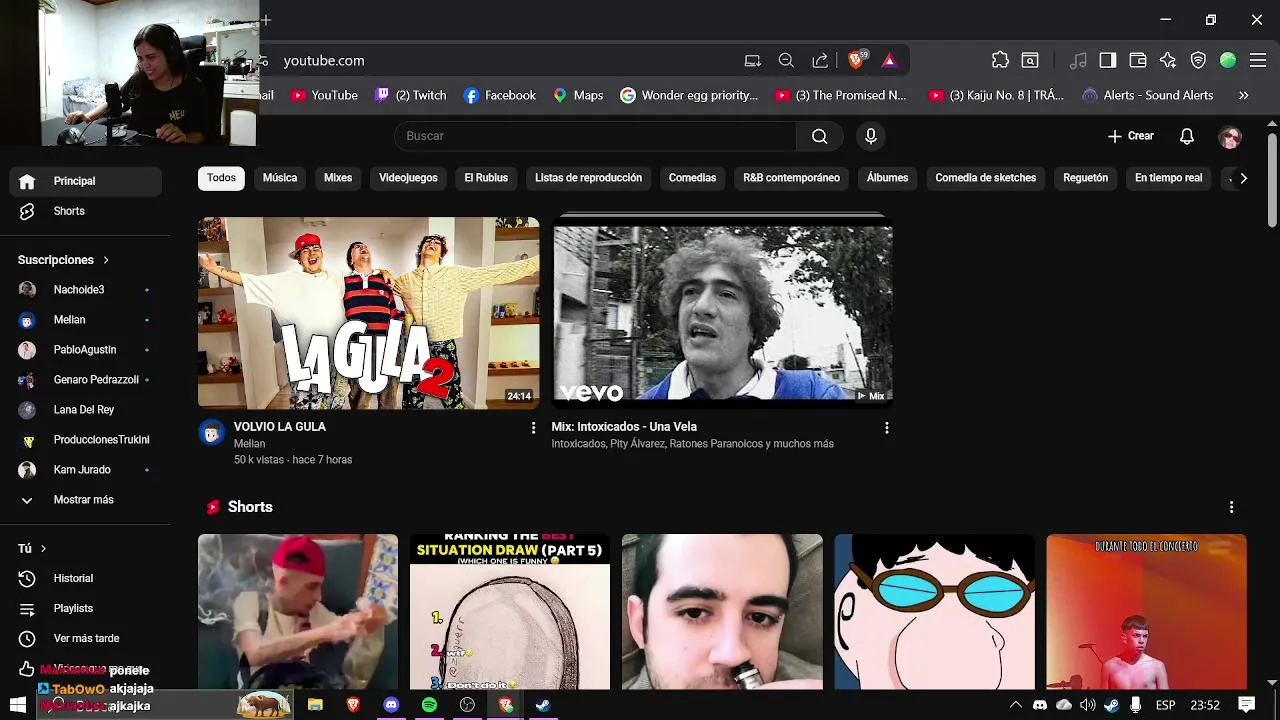
Task: Expand Mostrar más subscriptions
Action: [x=85, y=500]
